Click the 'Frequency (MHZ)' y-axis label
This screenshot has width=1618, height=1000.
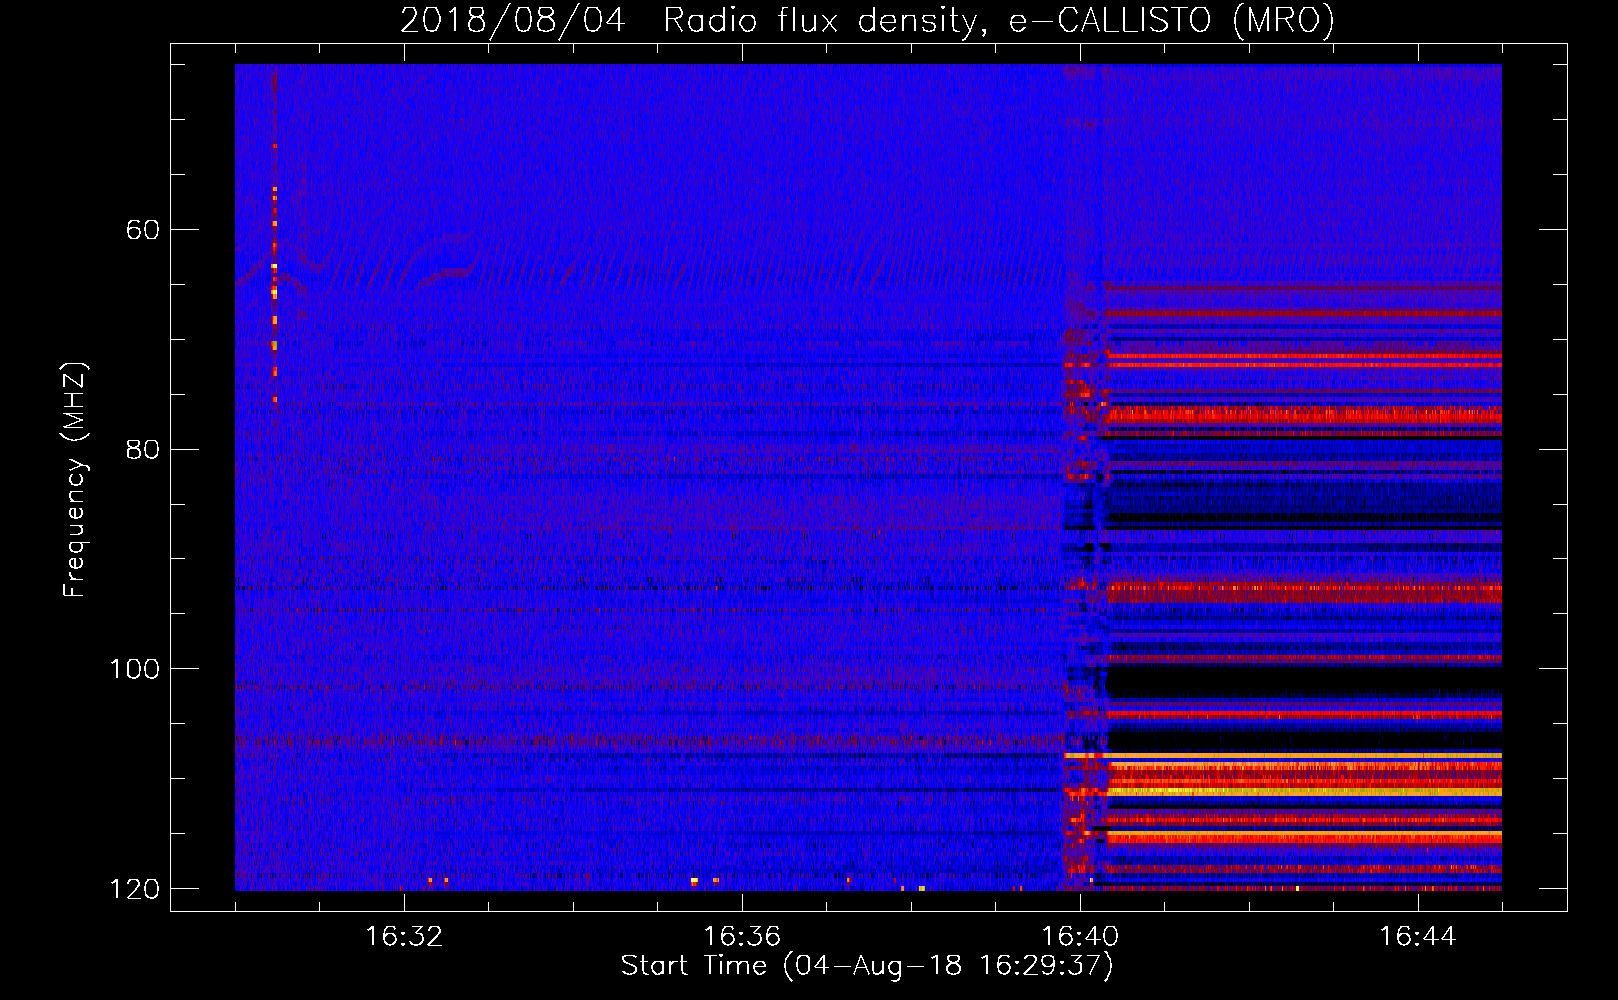click(x=75, y=479)
